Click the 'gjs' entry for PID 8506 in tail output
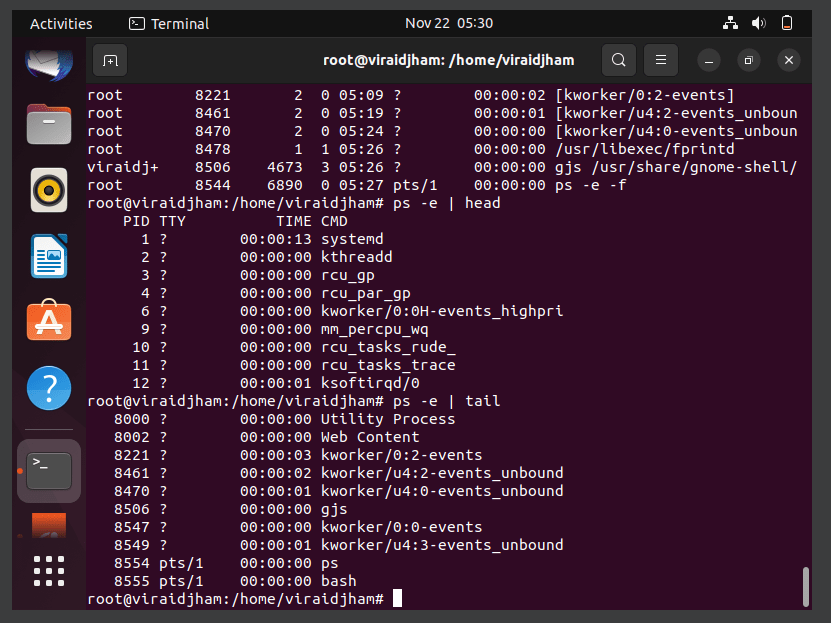The image size is (831, 623). click(334, 510)
